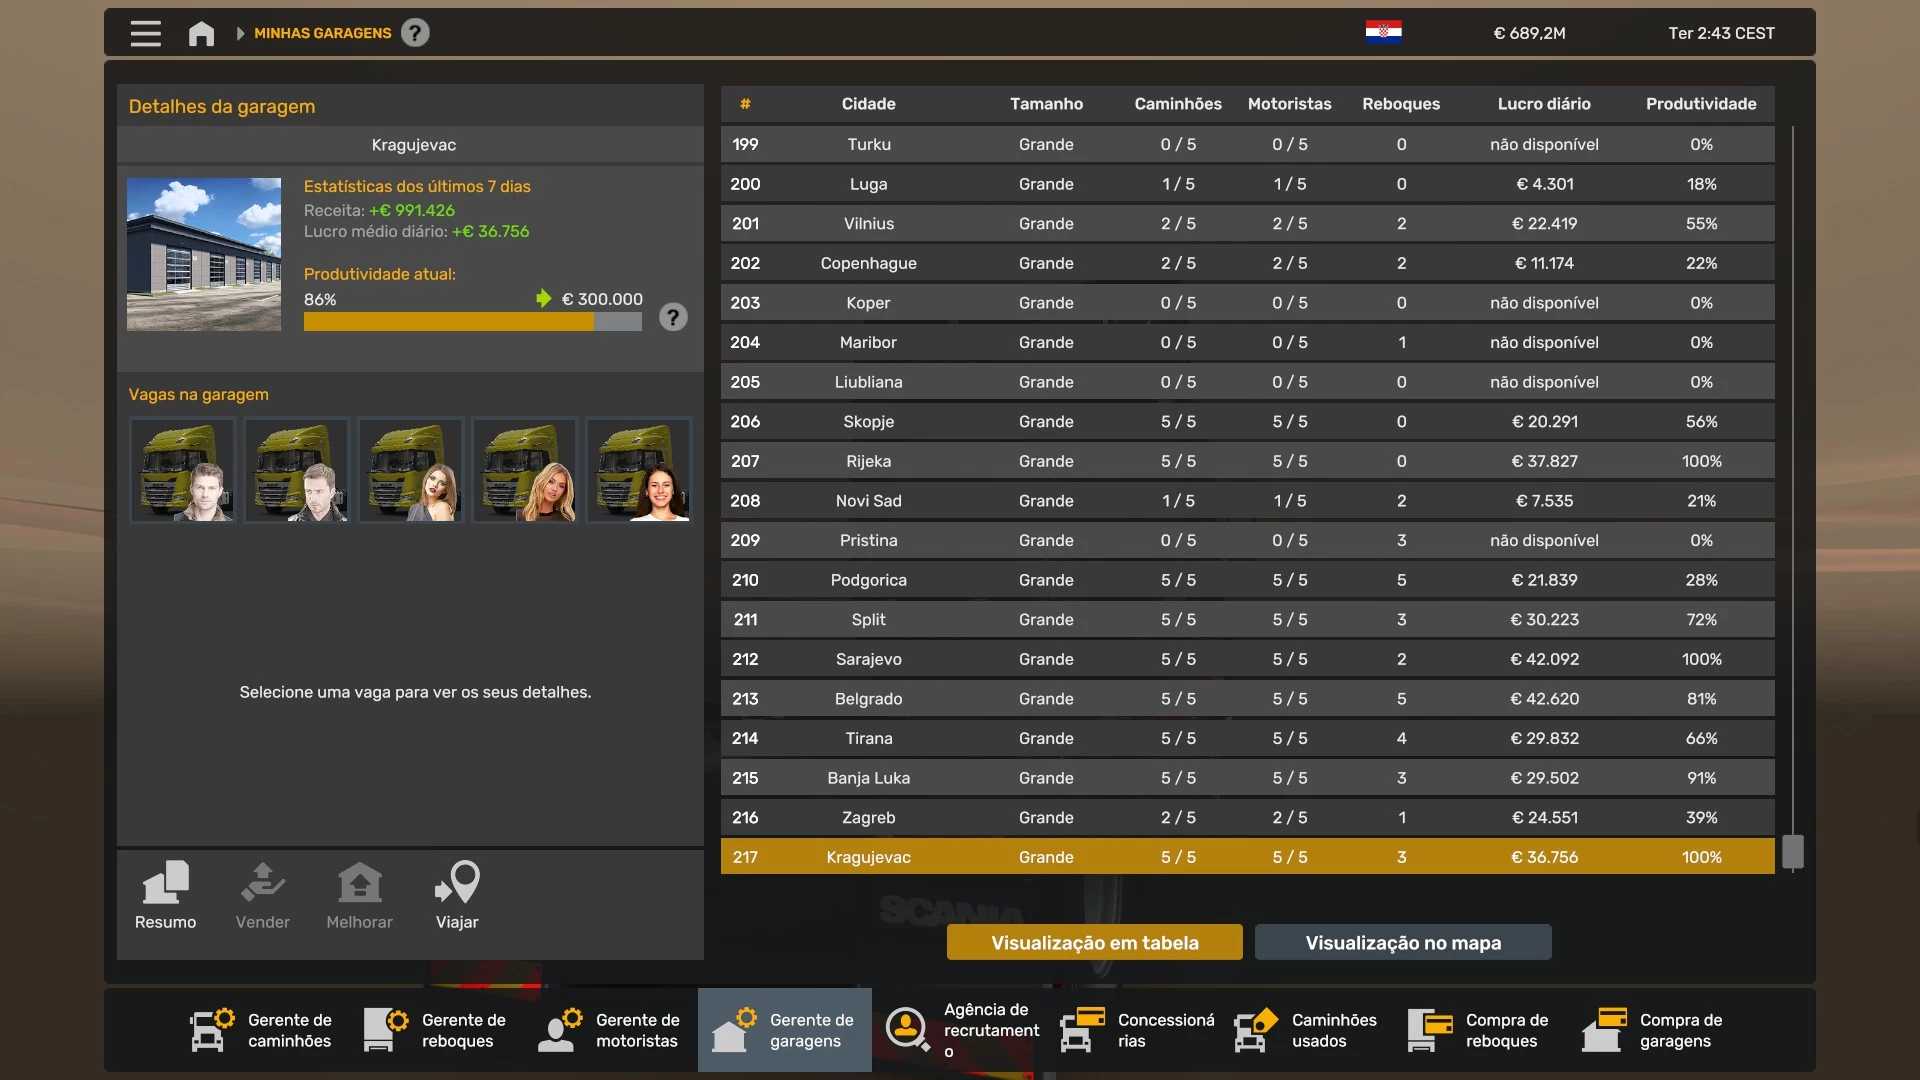Sort table by Lucro diário column
1920x1080 pixels.
tap(1543, 104)
